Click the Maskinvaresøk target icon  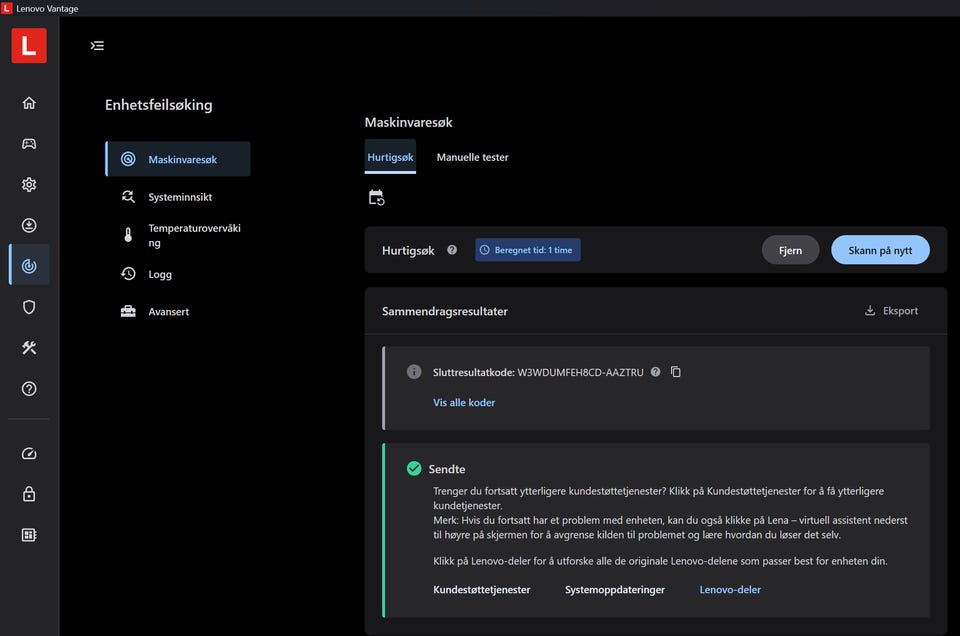coord(128,159)
